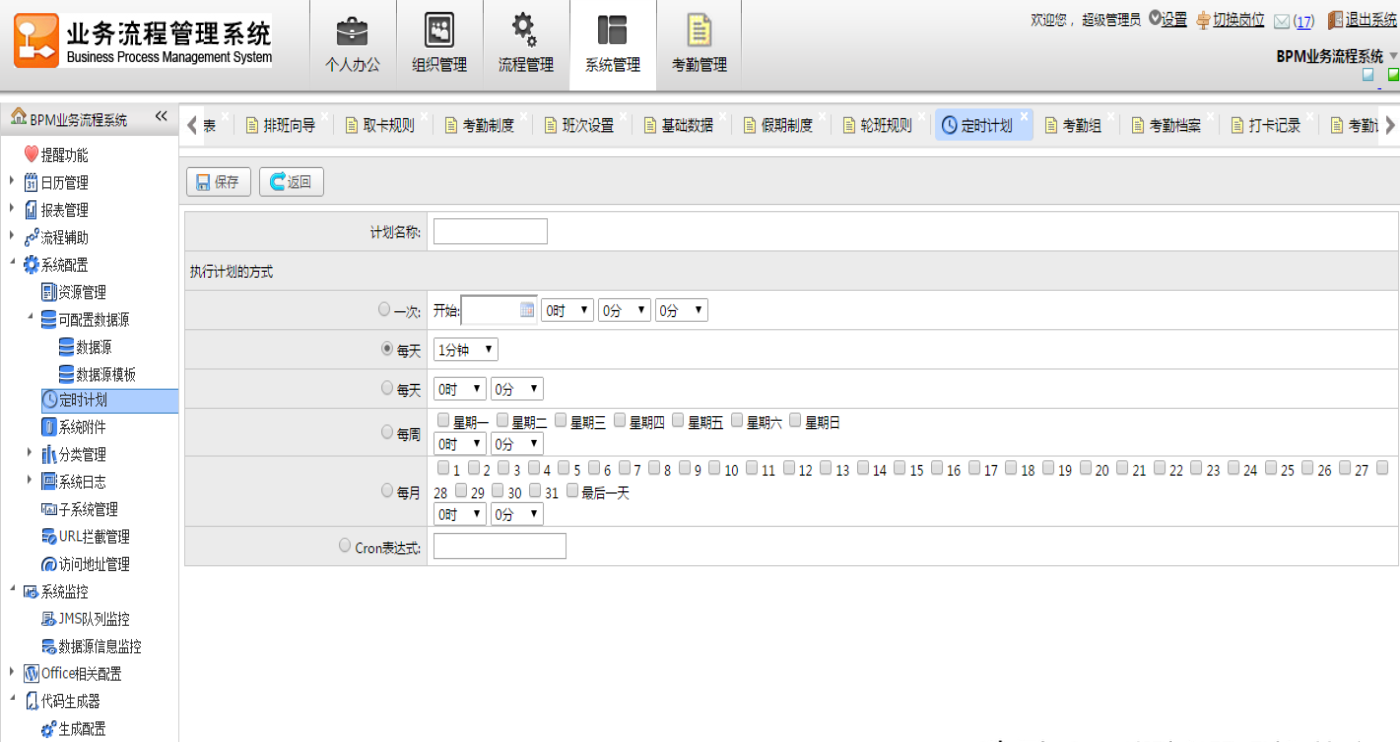The width and height of the screenshot is (1400, 742).
Task: Tick the 最后一天 checkbox
Action: coord(572,491)
